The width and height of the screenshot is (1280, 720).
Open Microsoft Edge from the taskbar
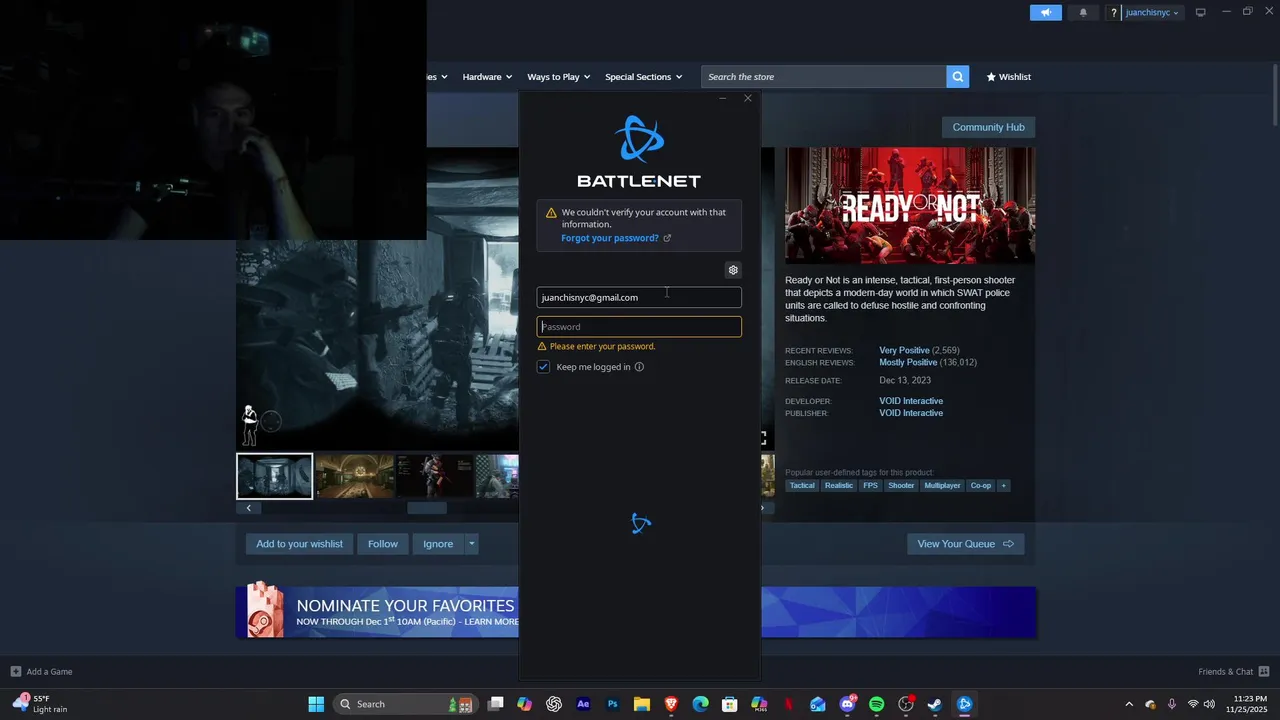[x=700, y=704]
